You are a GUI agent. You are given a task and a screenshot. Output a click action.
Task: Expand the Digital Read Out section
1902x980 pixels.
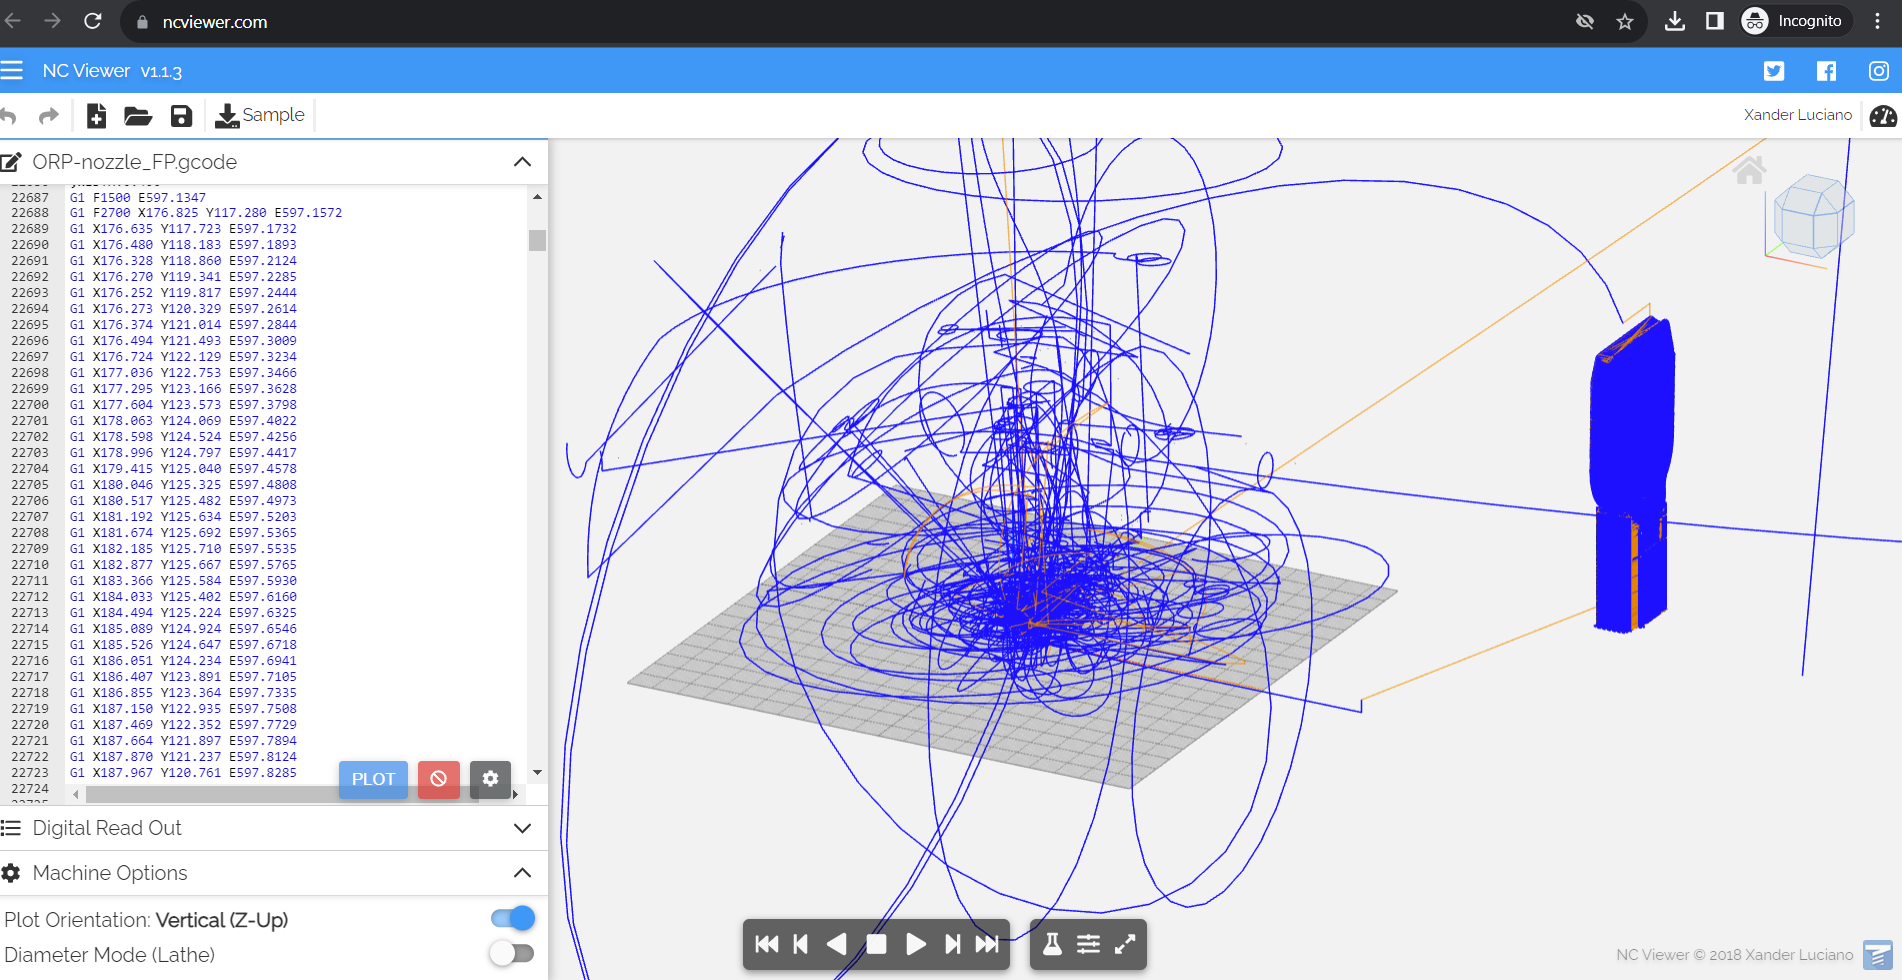[x=522, y=828]
